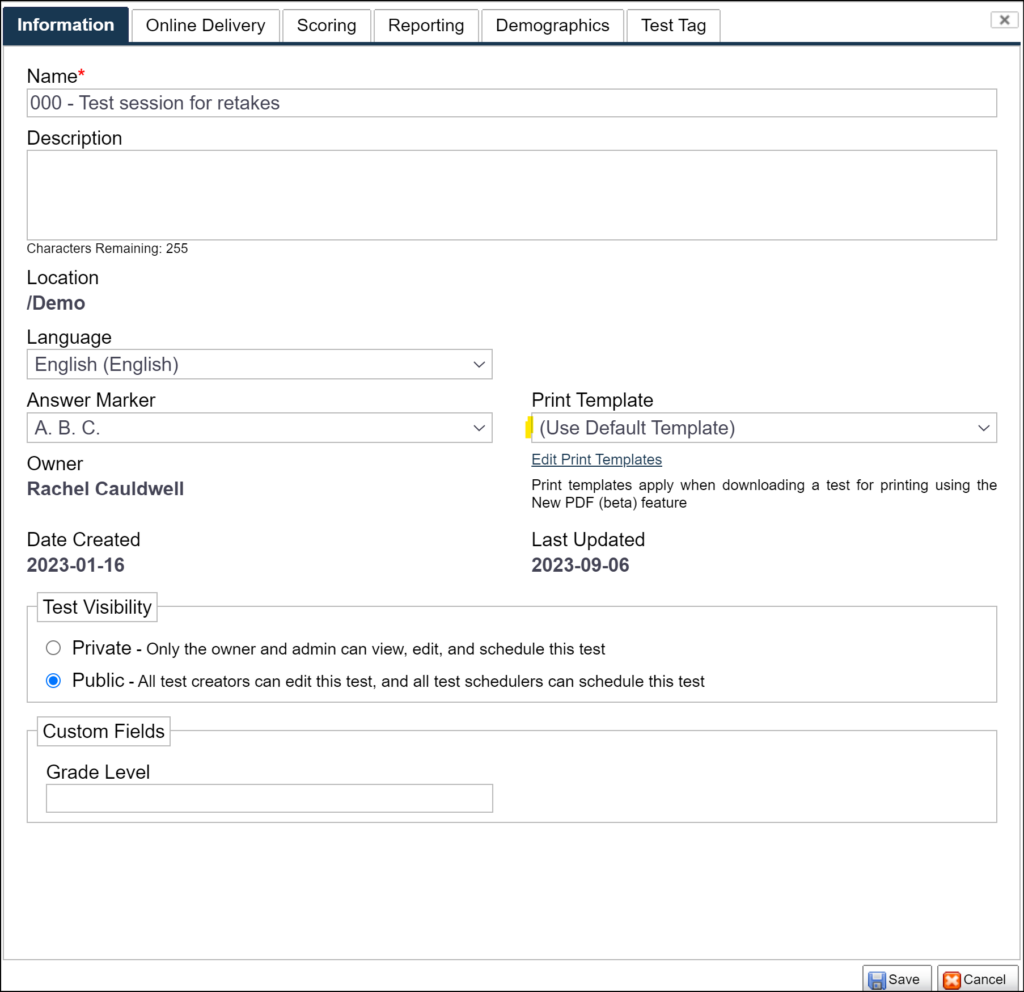Follow the Edit Print Templates link
1024x992 pixels.
(596, 460)
